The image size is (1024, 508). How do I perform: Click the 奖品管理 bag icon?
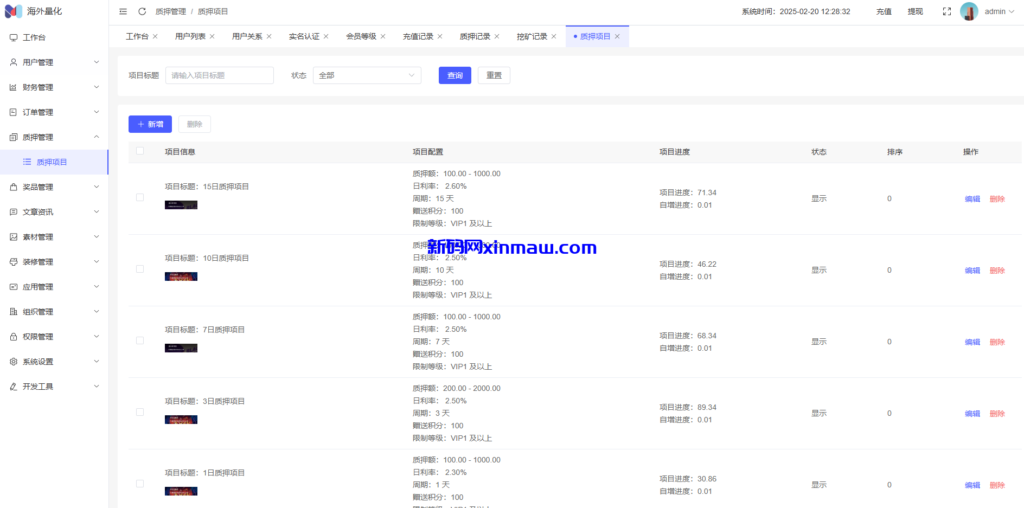pos(13,187)
